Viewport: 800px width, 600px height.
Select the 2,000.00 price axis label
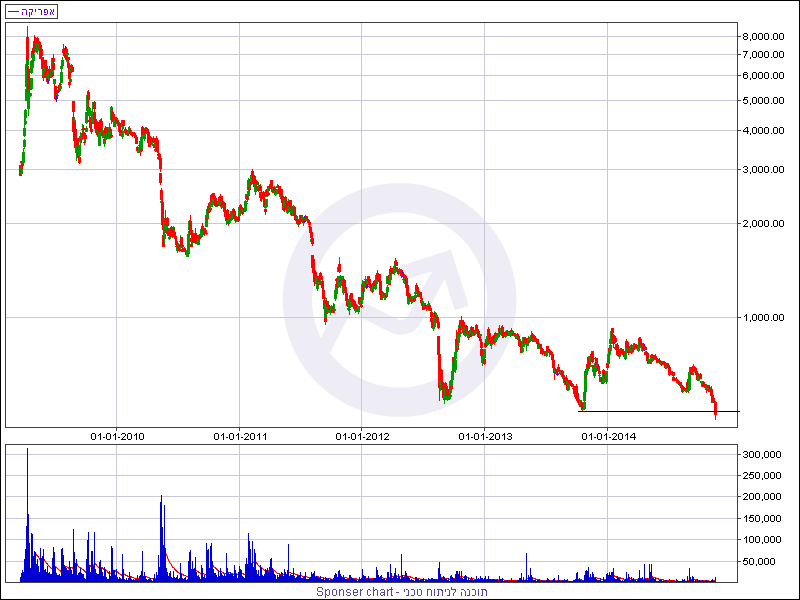click(x=763, y=223)
